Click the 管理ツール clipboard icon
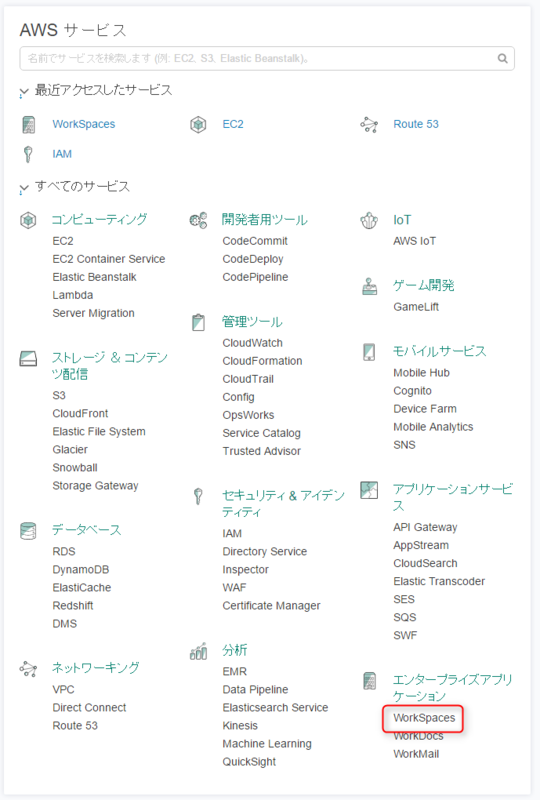The height and width of the screenshot is (800, 540). click(x=198, y=322)
